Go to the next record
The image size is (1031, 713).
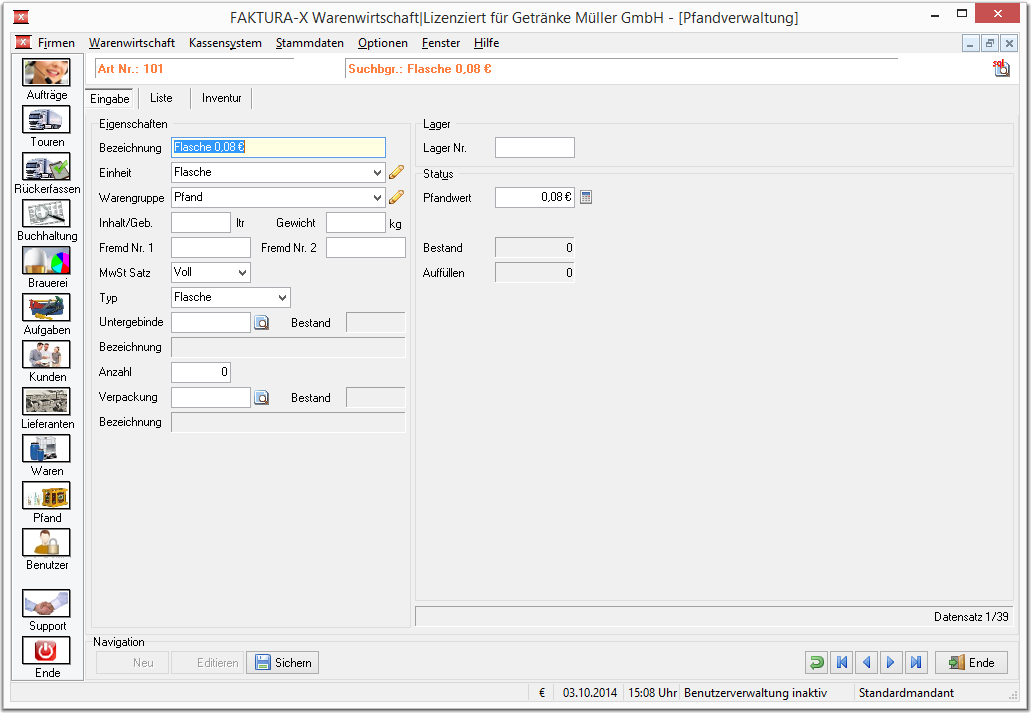(891, 662)
